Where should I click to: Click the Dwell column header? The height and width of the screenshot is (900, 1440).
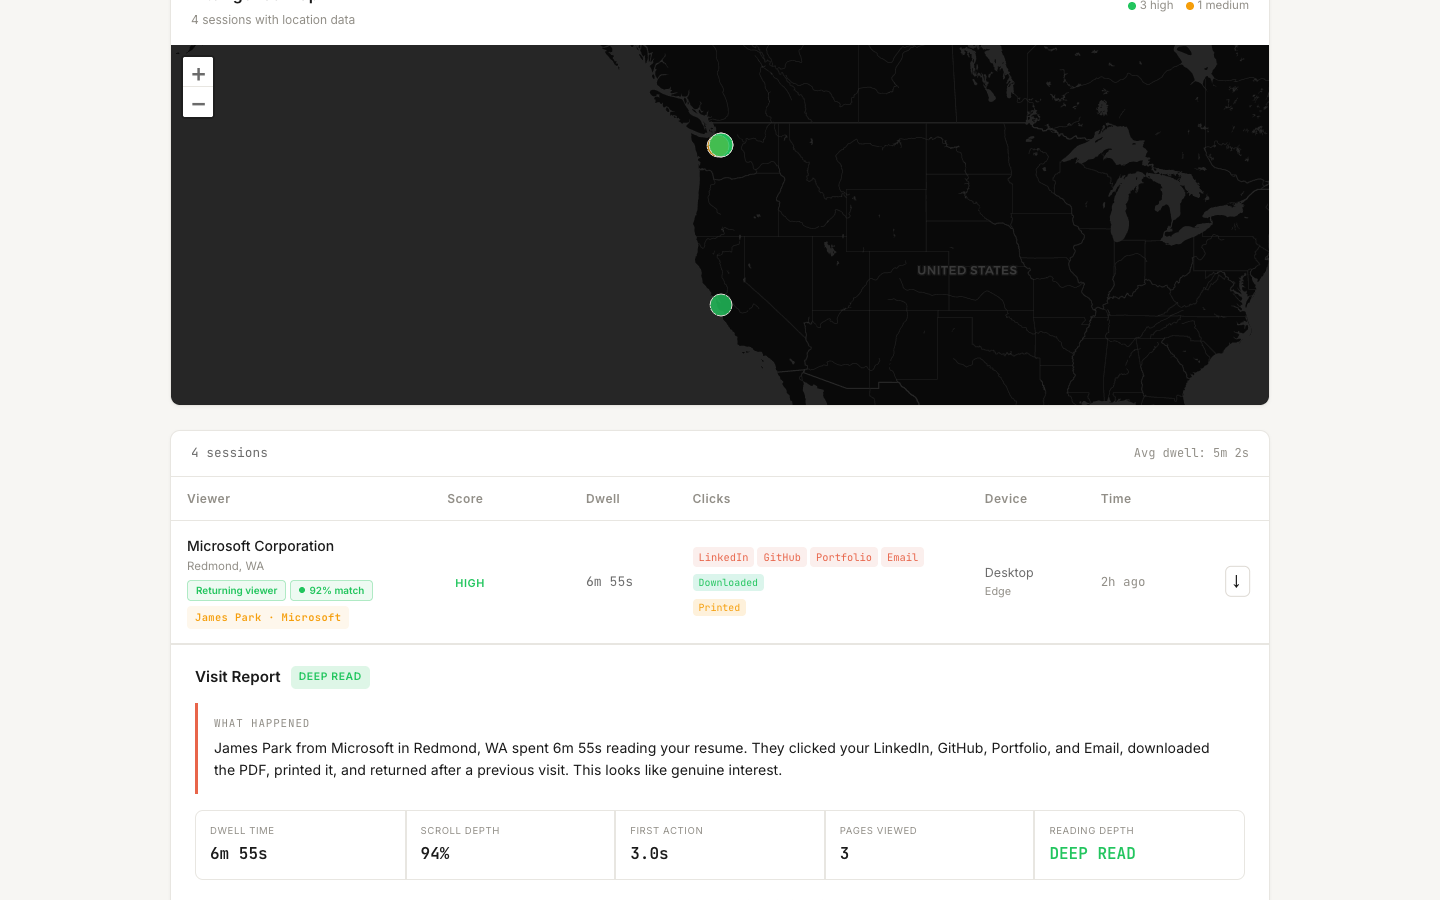pos(603,499)
